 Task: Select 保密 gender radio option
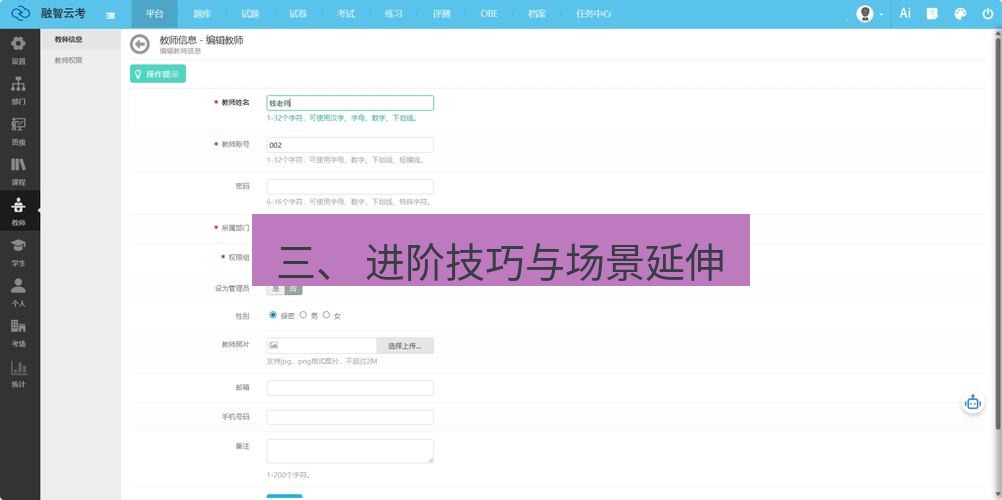(x=273, y=315)
